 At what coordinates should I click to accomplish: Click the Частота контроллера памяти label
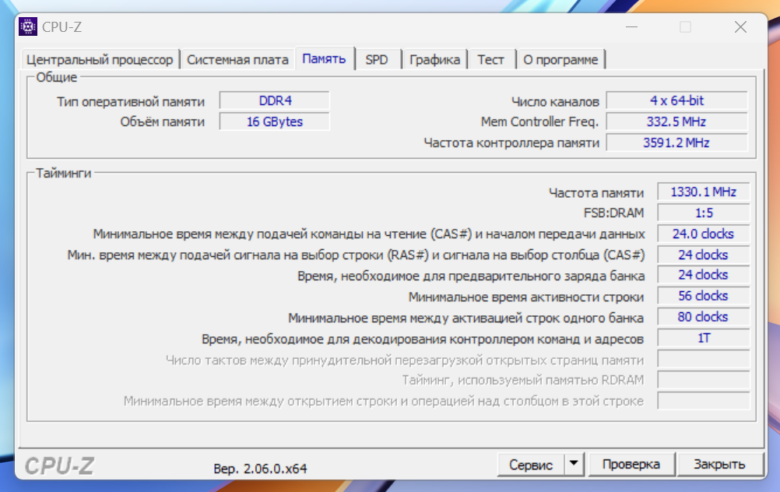(511, 143)
